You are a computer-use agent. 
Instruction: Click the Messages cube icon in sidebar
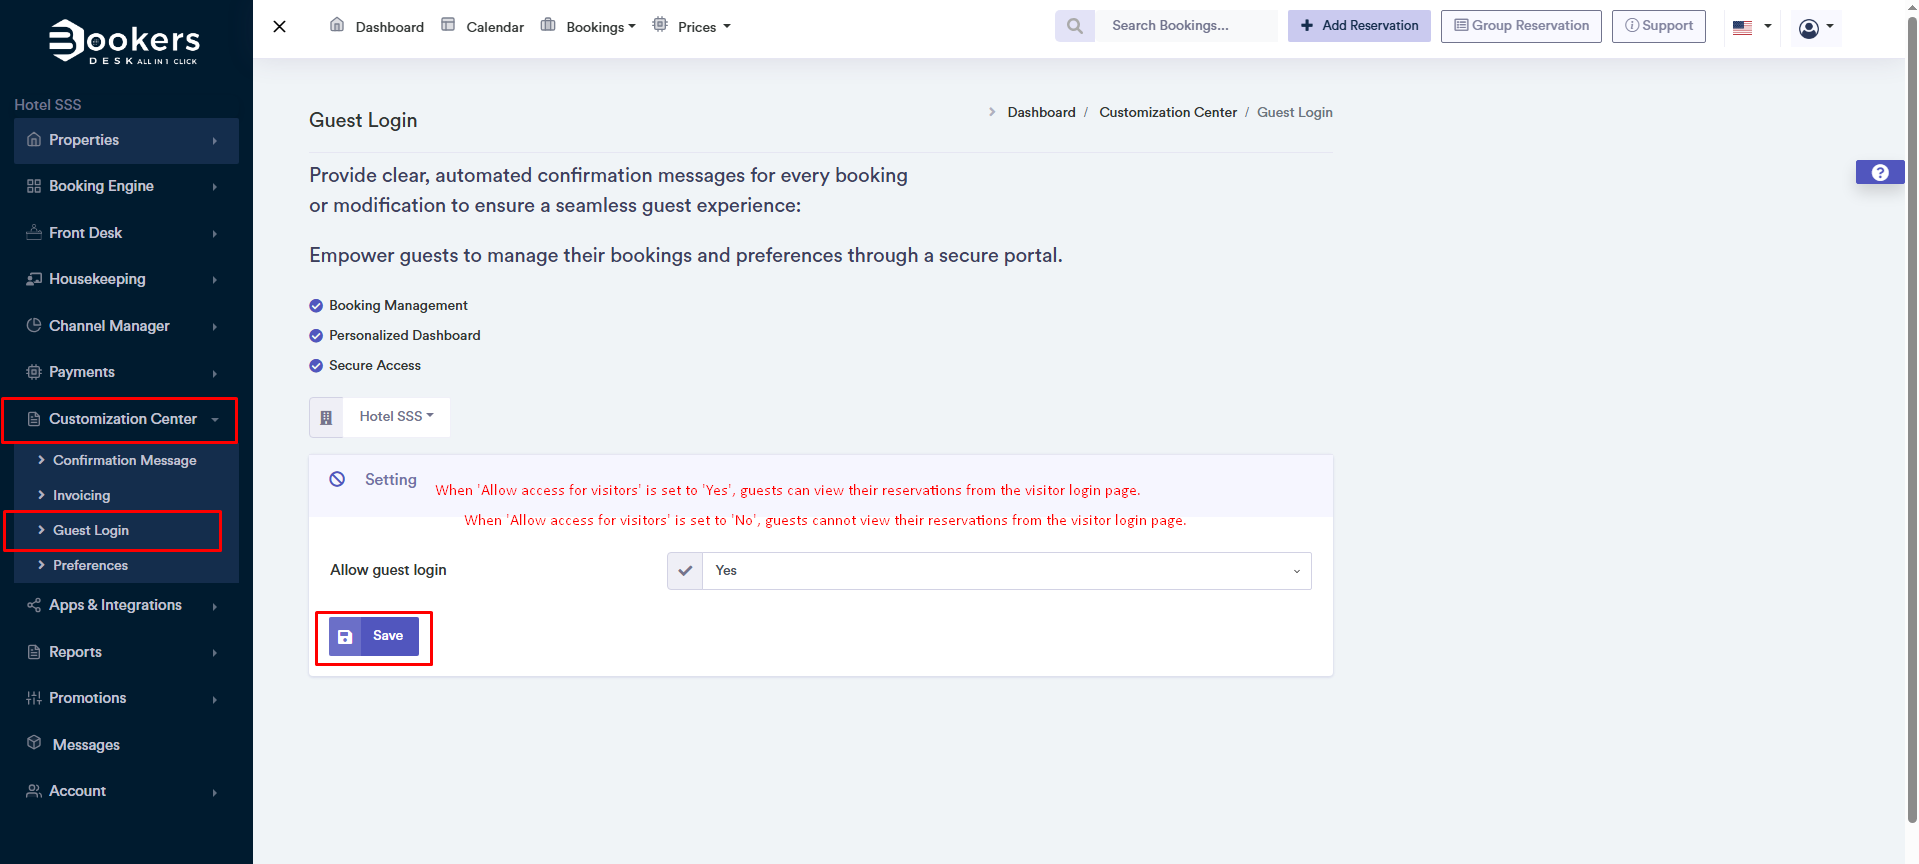[x=34, y=744]
